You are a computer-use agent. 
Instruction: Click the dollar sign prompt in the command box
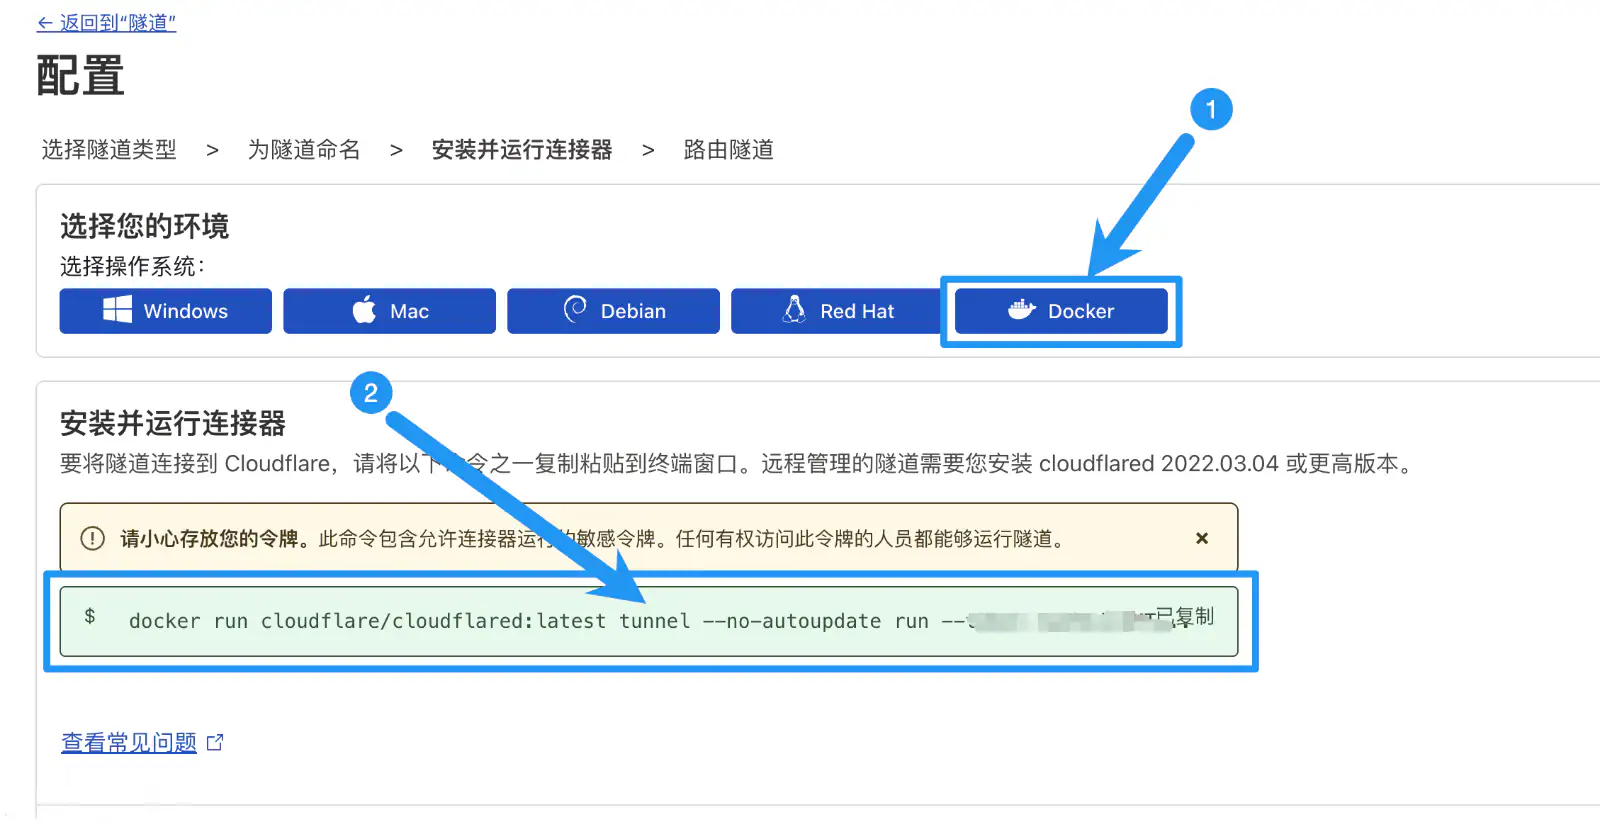click(90, 617)
